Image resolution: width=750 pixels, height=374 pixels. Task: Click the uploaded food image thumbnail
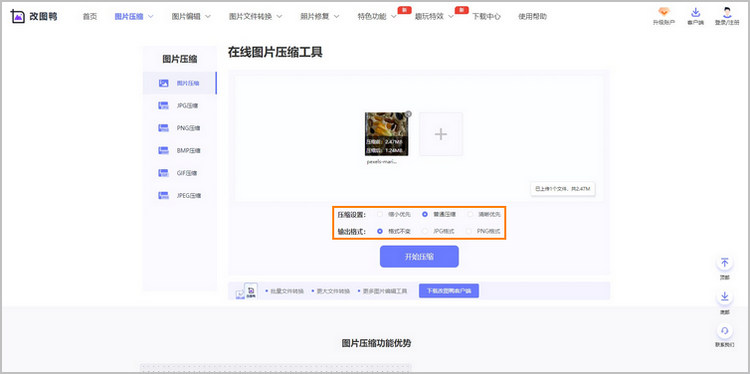[x=386, y=134]
